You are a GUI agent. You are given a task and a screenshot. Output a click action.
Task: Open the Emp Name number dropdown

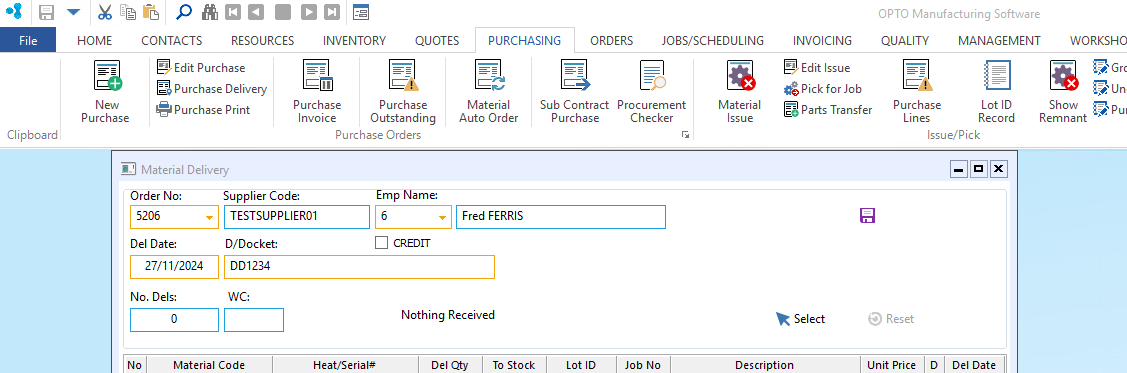(x=442, y=217)
